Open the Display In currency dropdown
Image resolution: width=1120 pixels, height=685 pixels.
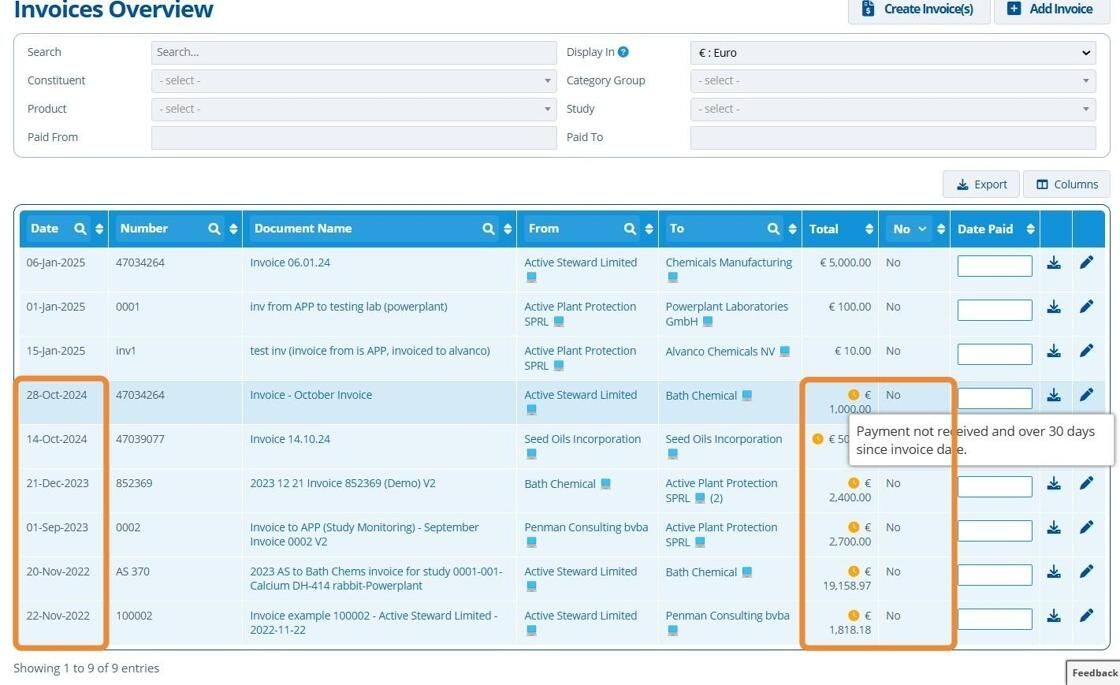point(893,53)
